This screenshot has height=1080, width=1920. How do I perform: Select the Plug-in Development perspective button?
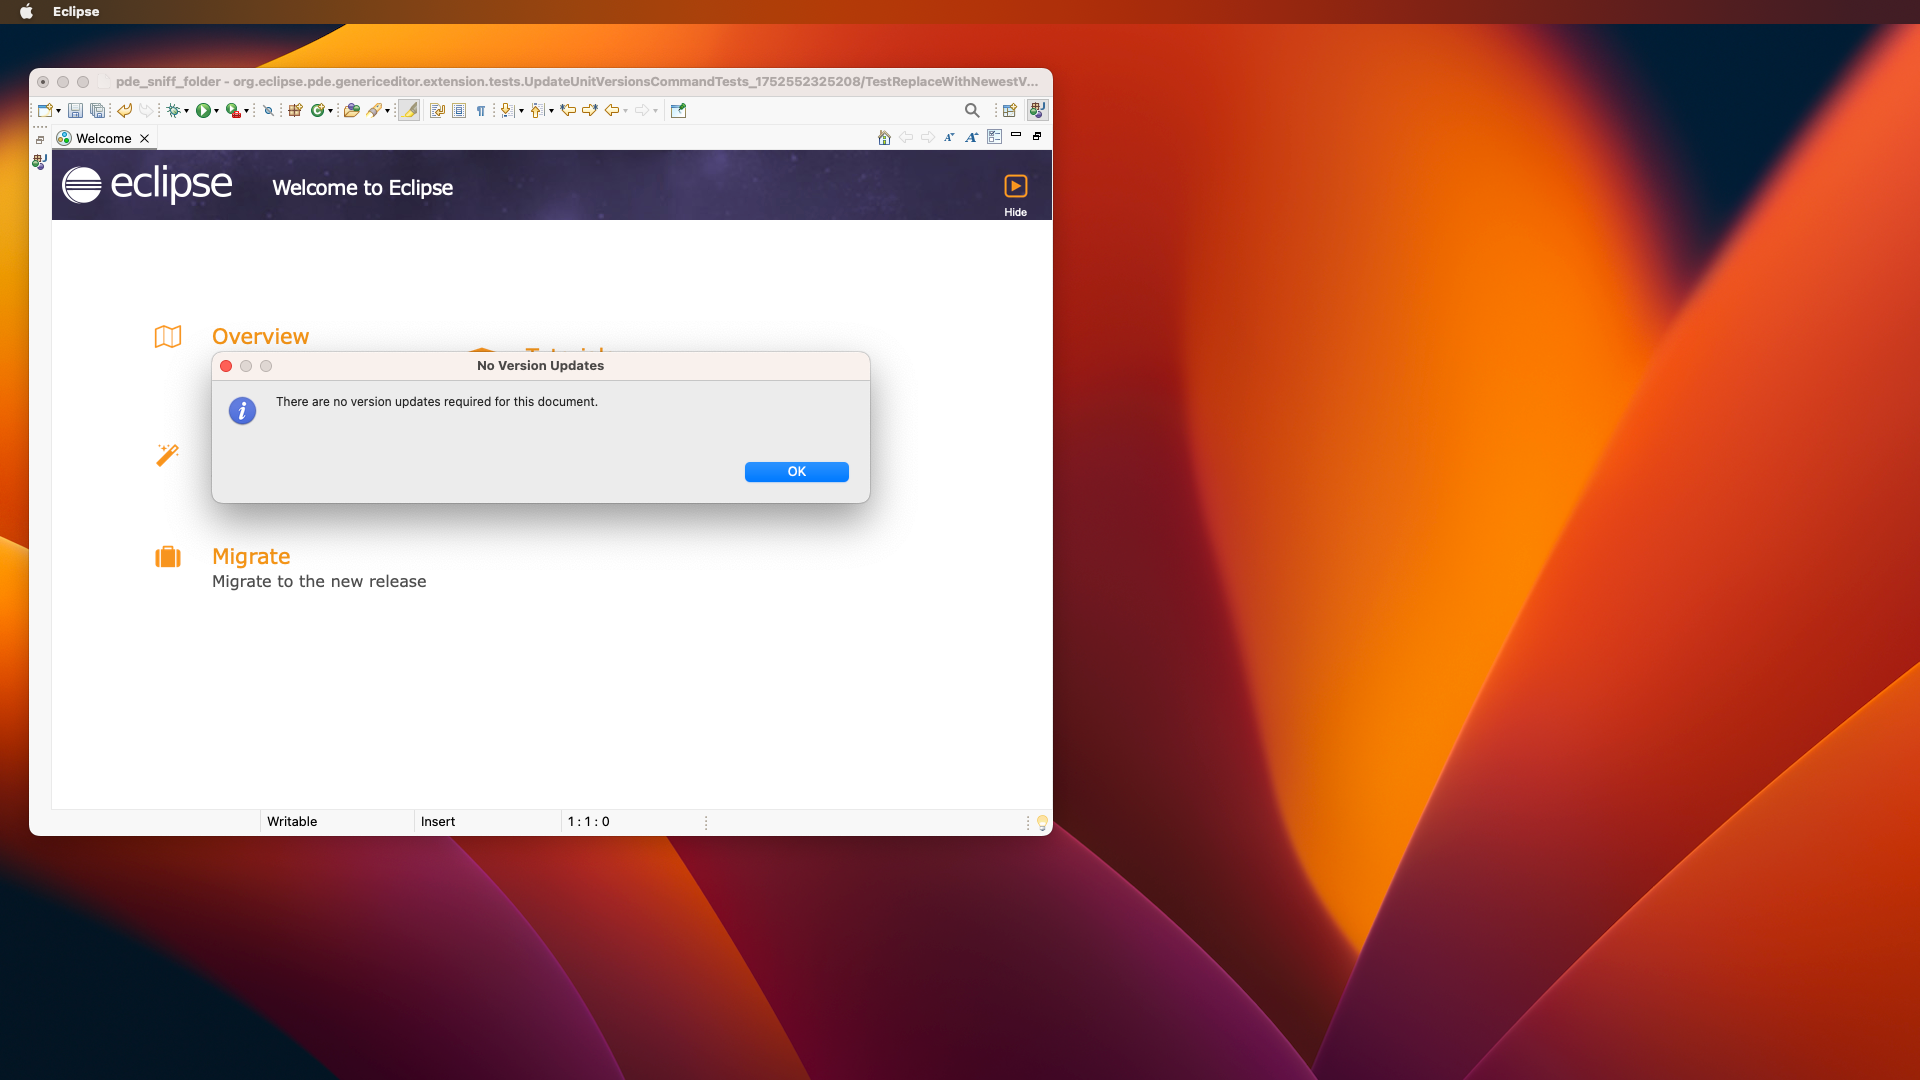[x=1037, y=110]
